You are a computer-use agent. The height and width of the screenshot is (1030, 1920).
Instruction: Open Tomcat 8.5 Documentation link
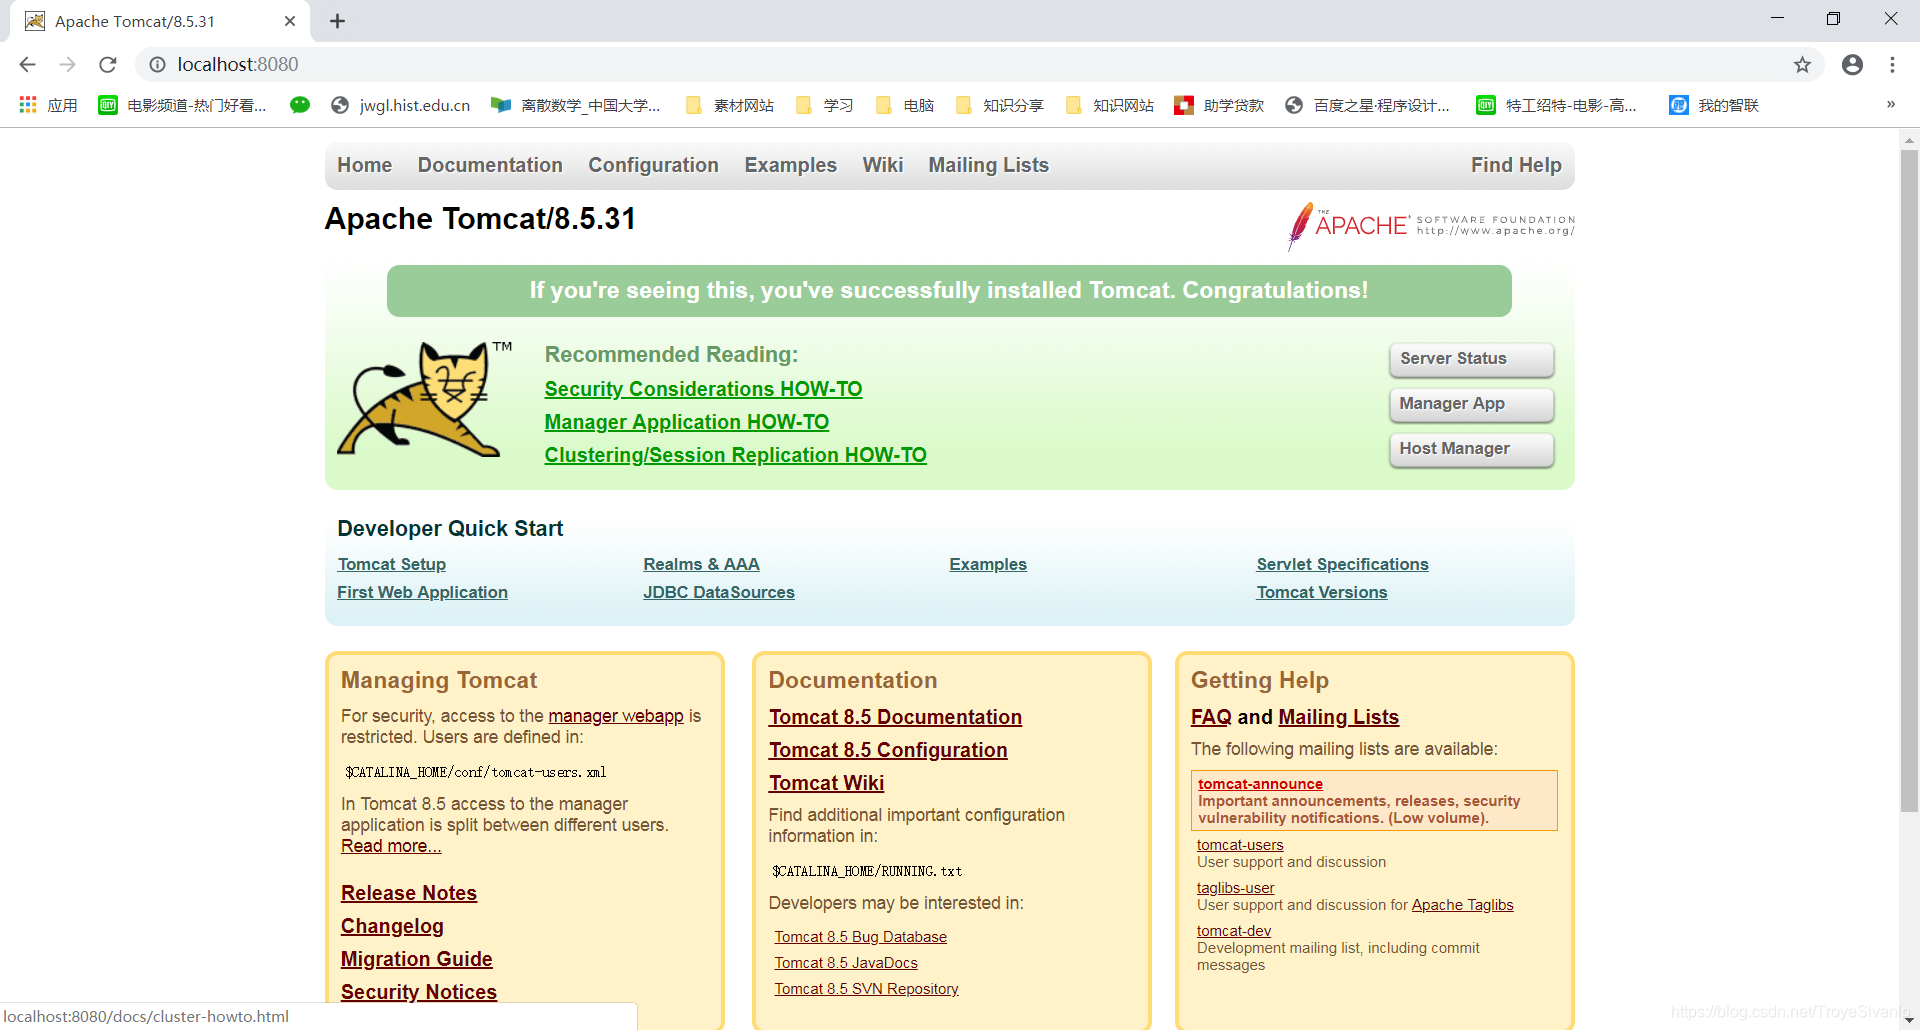(895, 717)
